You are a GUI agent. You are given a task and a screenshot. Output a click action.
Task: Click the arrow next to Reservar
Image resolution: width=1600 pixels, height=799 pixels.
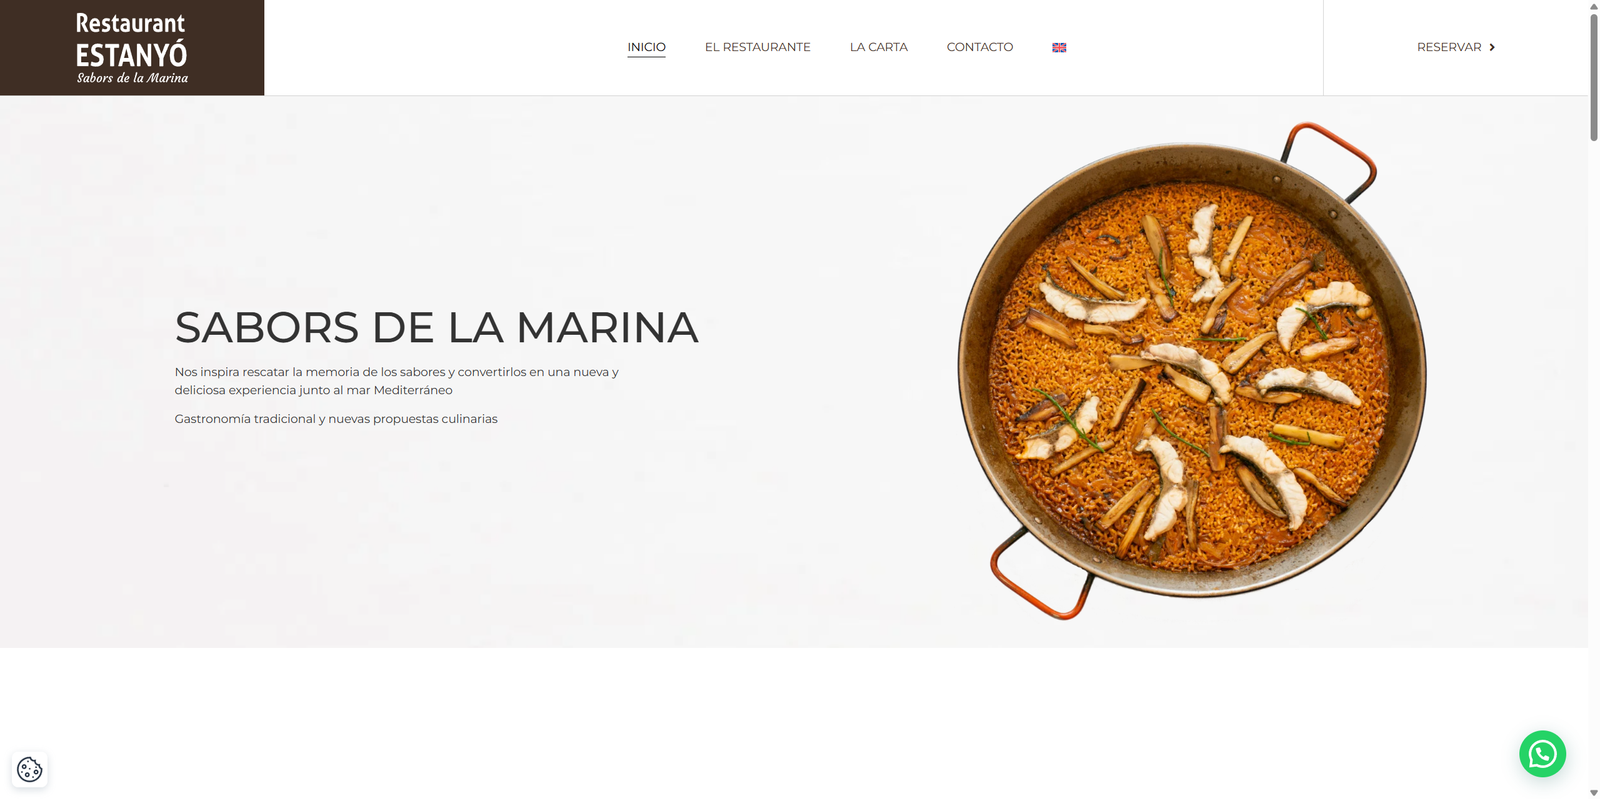(x=1492, y=47)
